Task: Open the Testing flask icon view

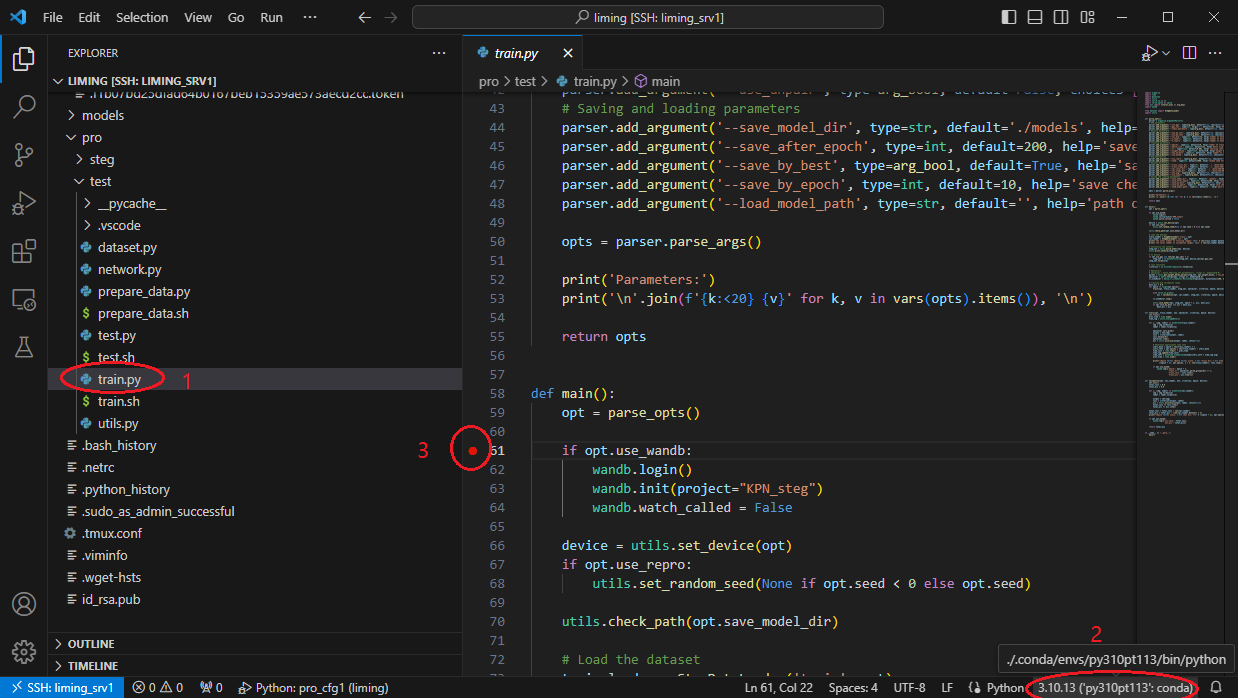Action: 24,347
